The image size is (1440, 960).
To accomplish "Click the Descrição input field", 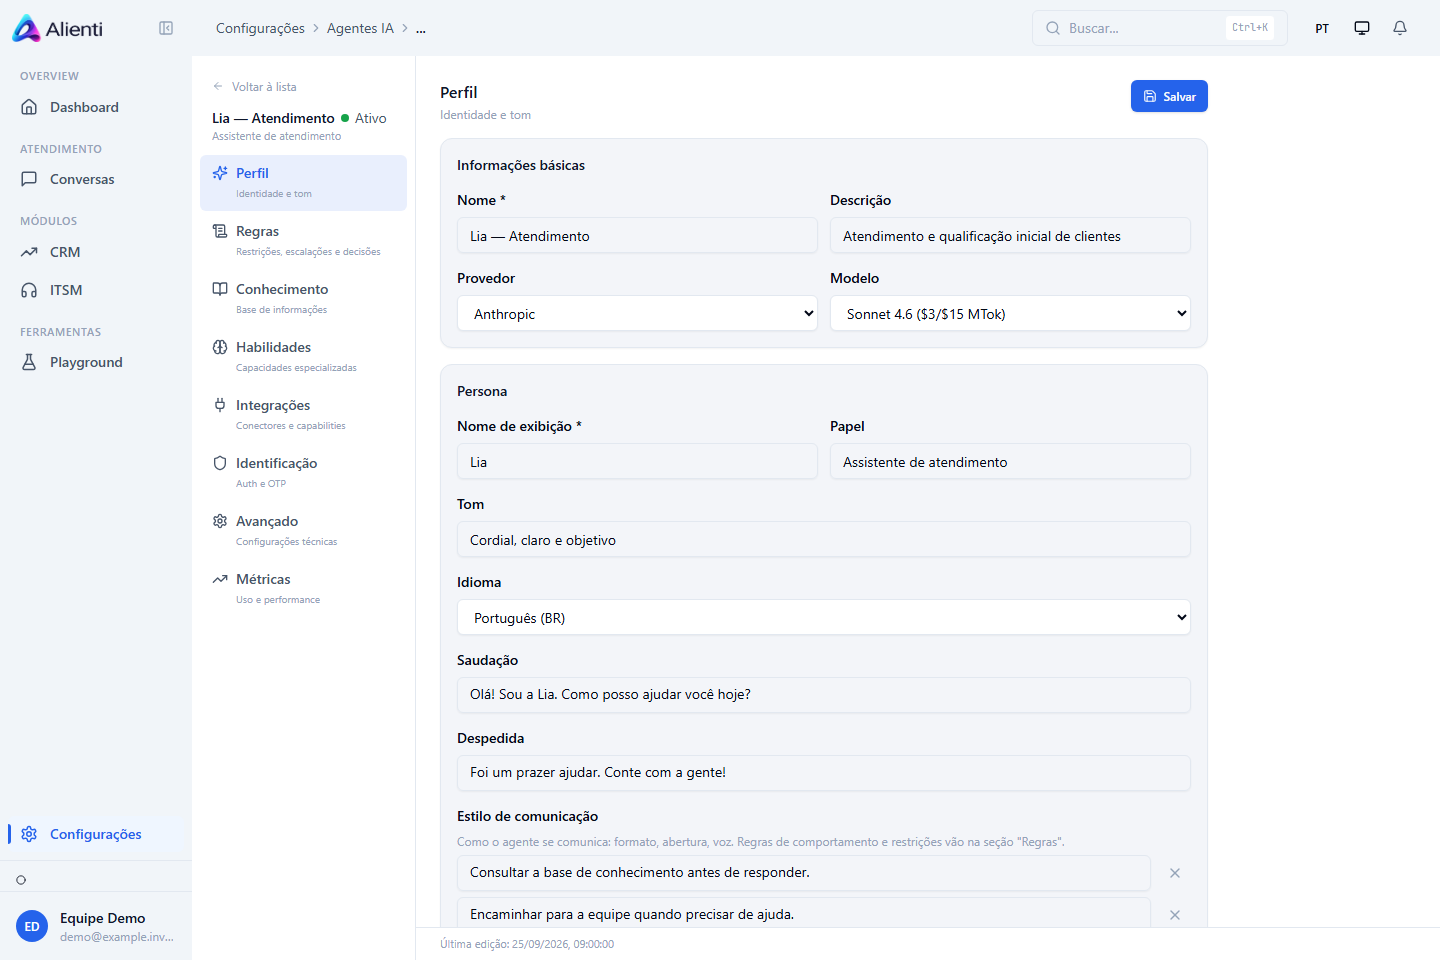I will 1010,236.
